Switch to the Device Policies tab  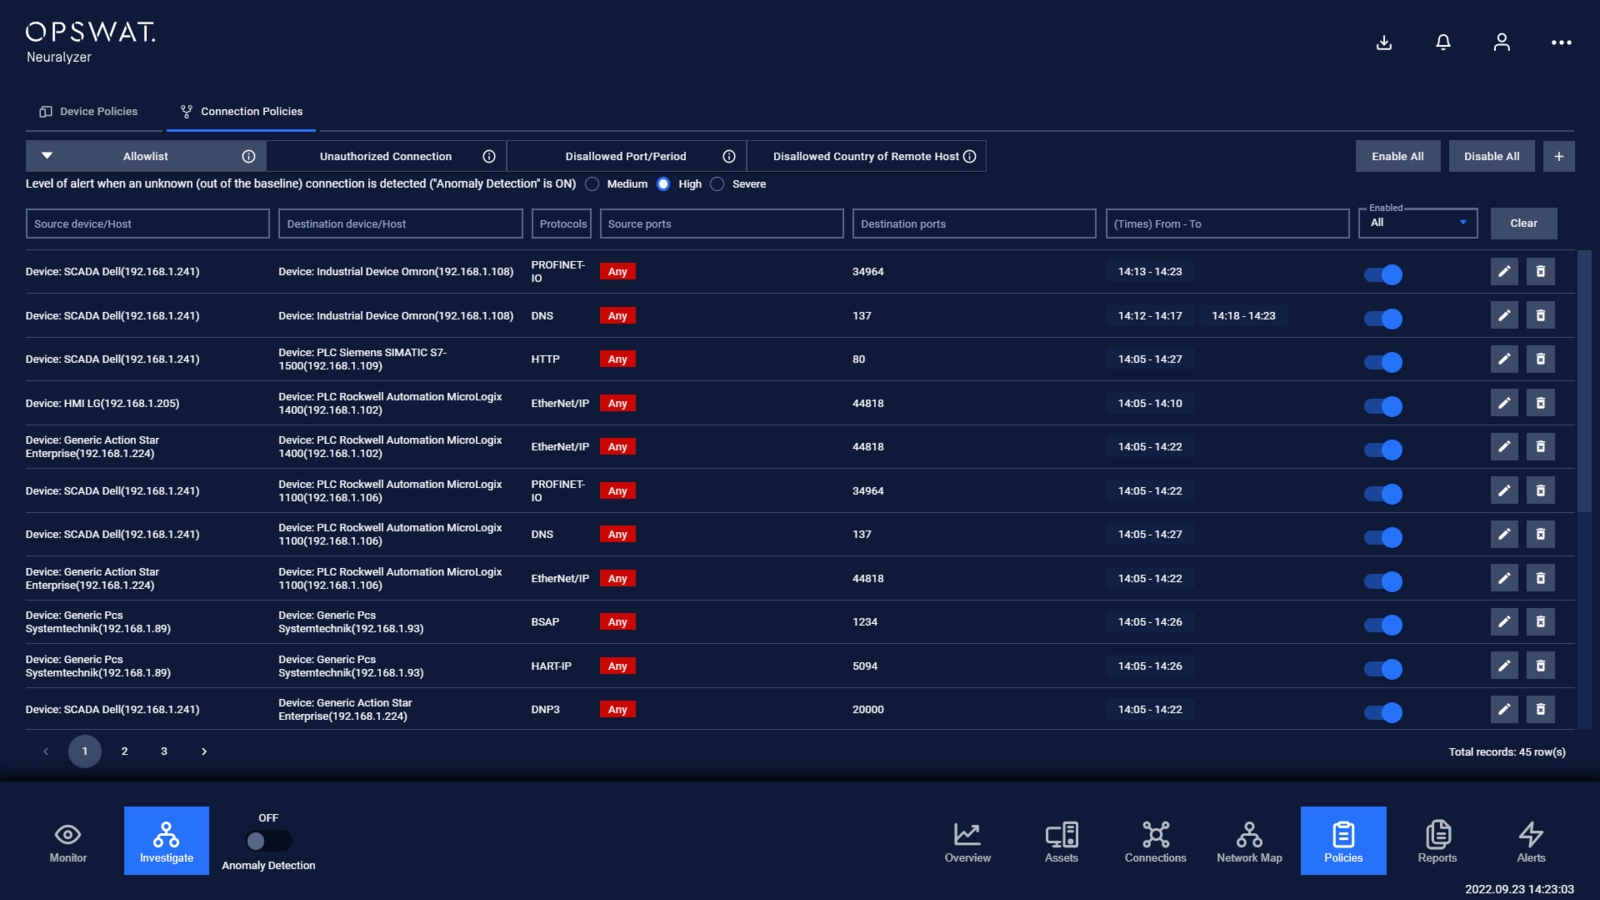click(89, 112)
